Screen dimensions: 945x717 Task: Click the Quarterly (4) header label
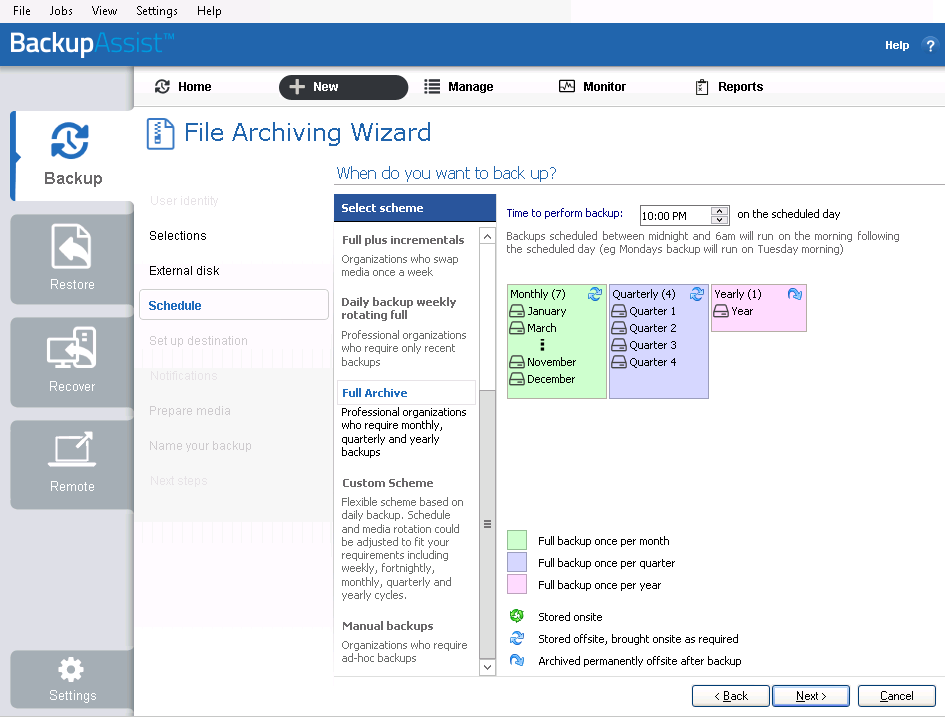(644, 294)
